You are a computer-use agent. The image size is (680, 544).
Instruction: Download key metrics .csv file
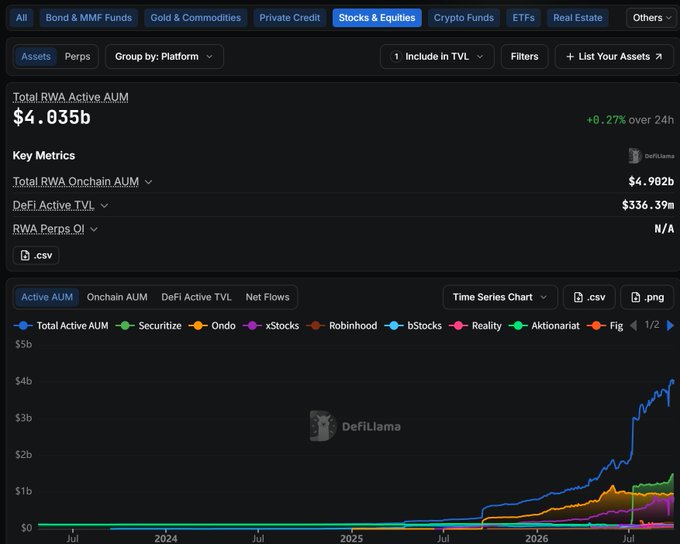[x=36, y=255]
